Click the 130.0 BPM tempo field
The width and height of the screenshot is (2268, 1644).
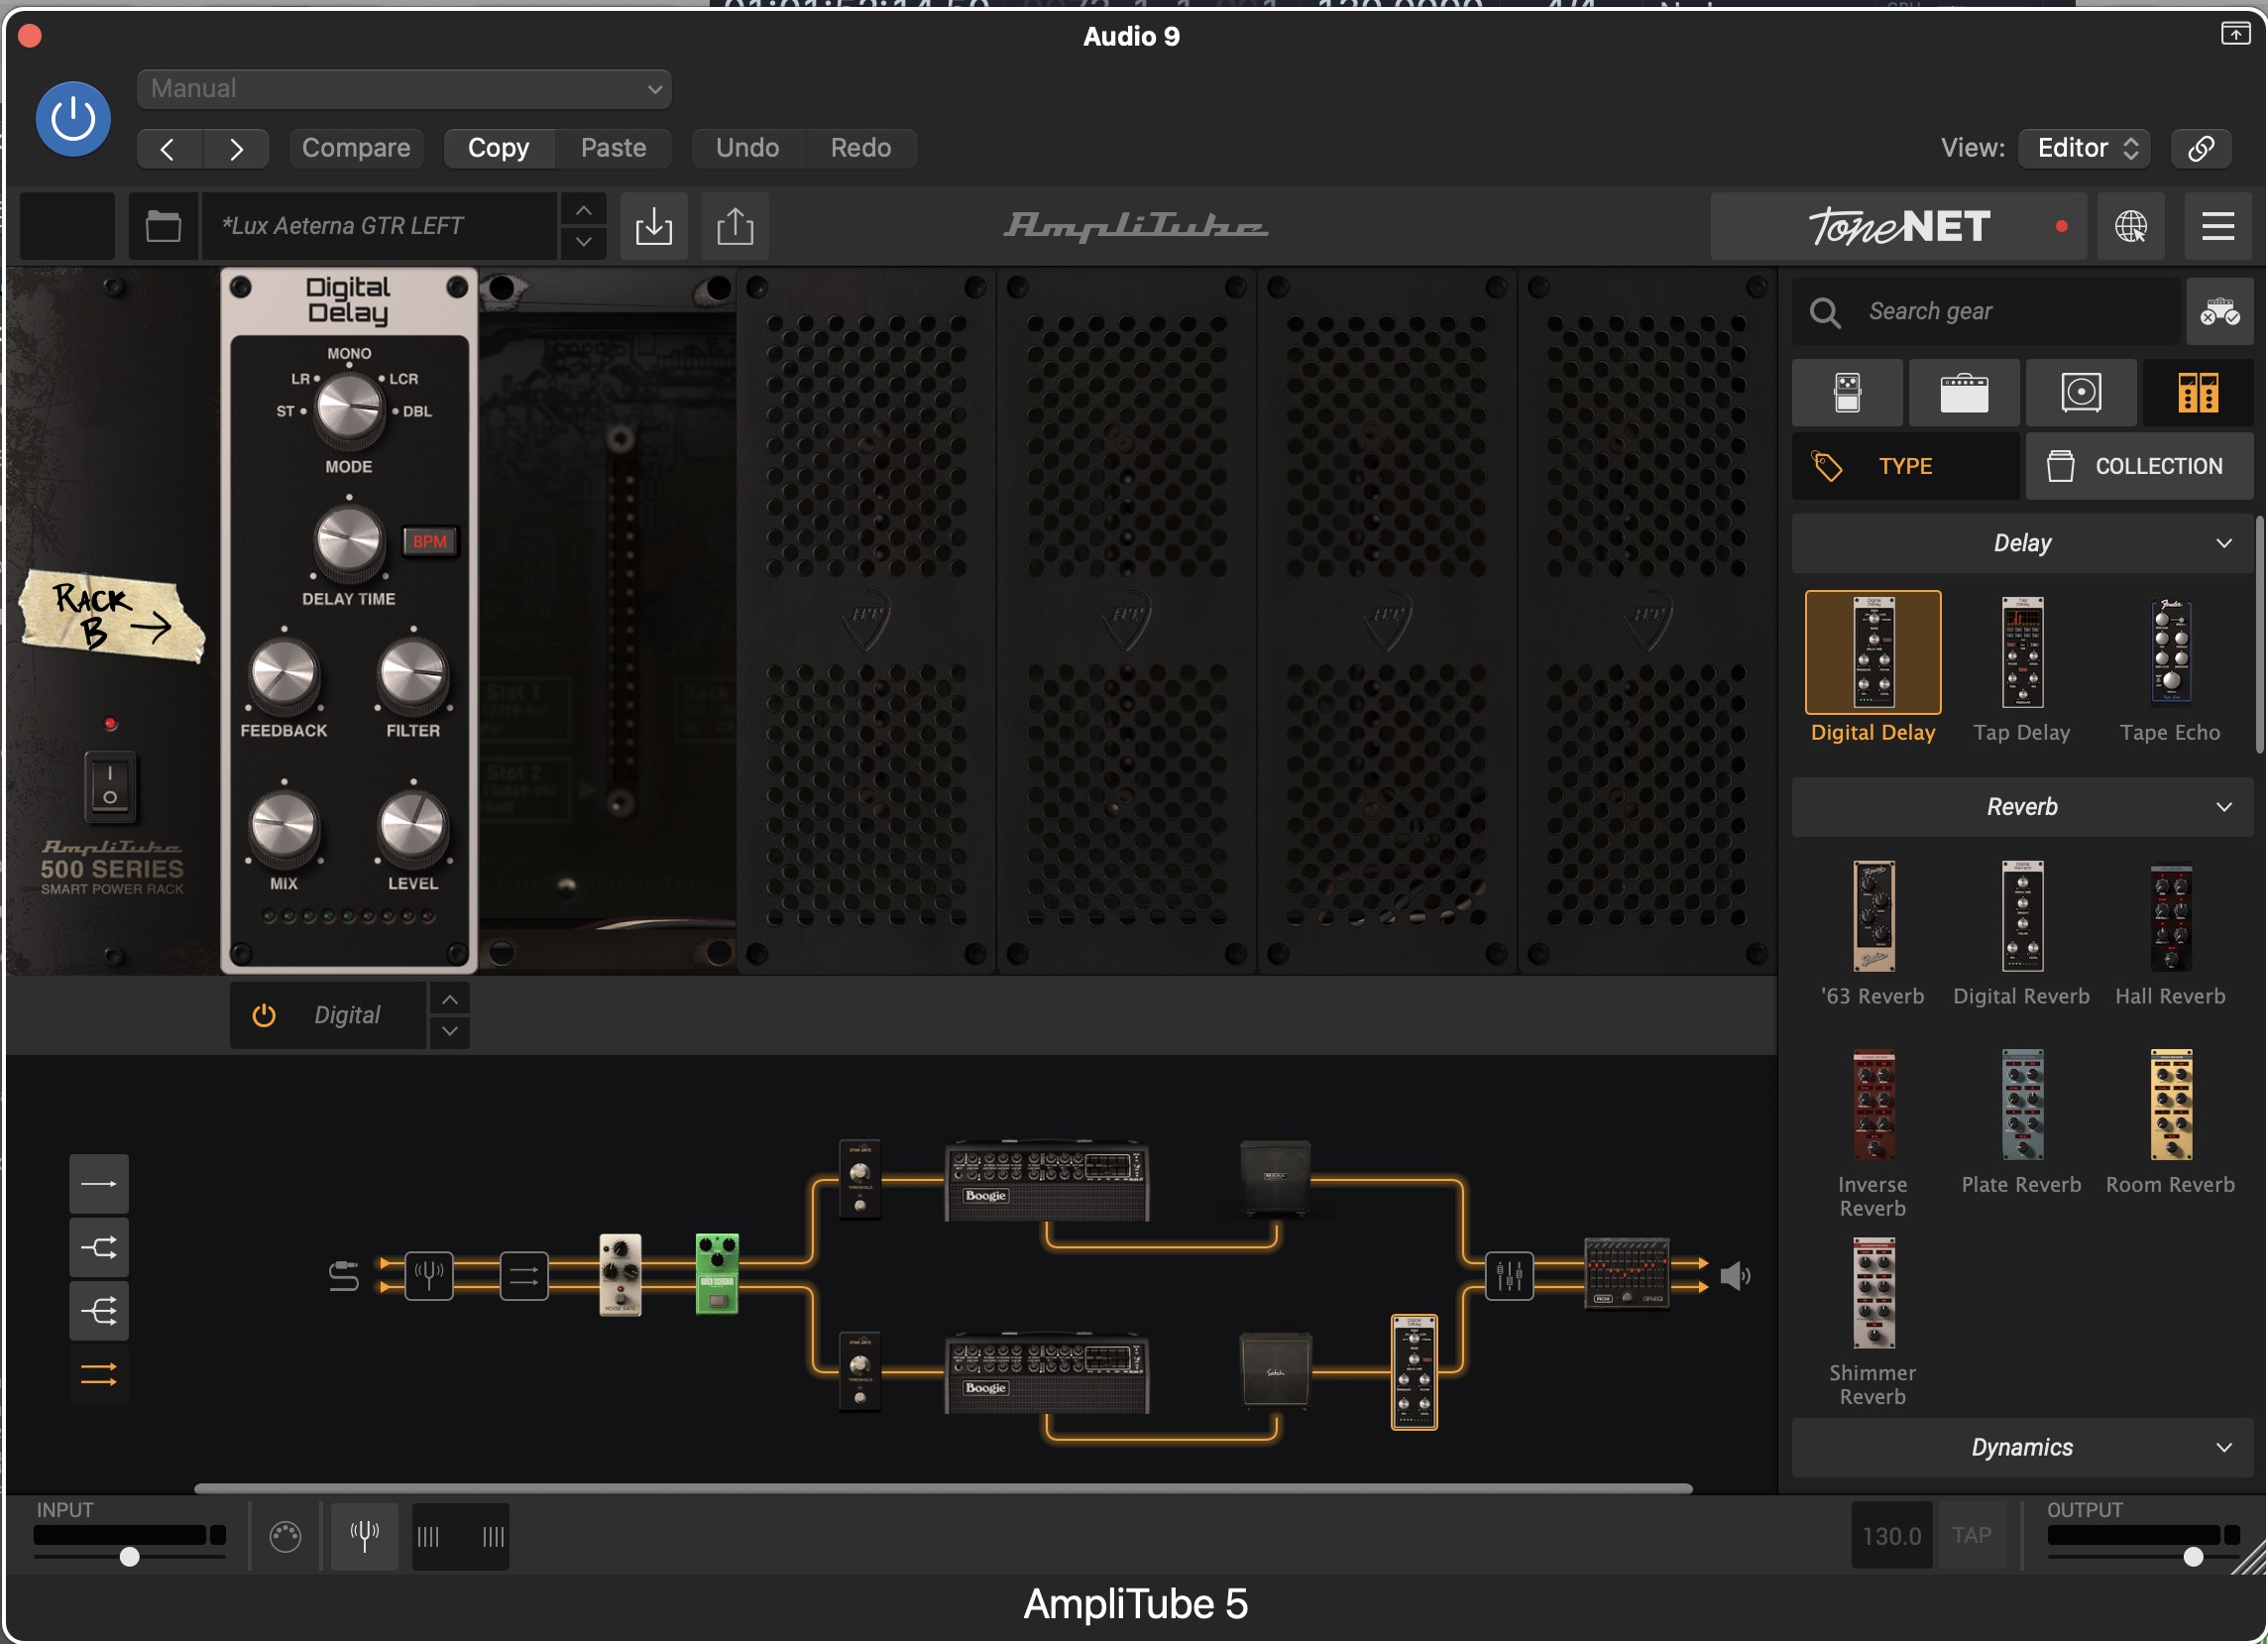(x=1892, y=1536)
